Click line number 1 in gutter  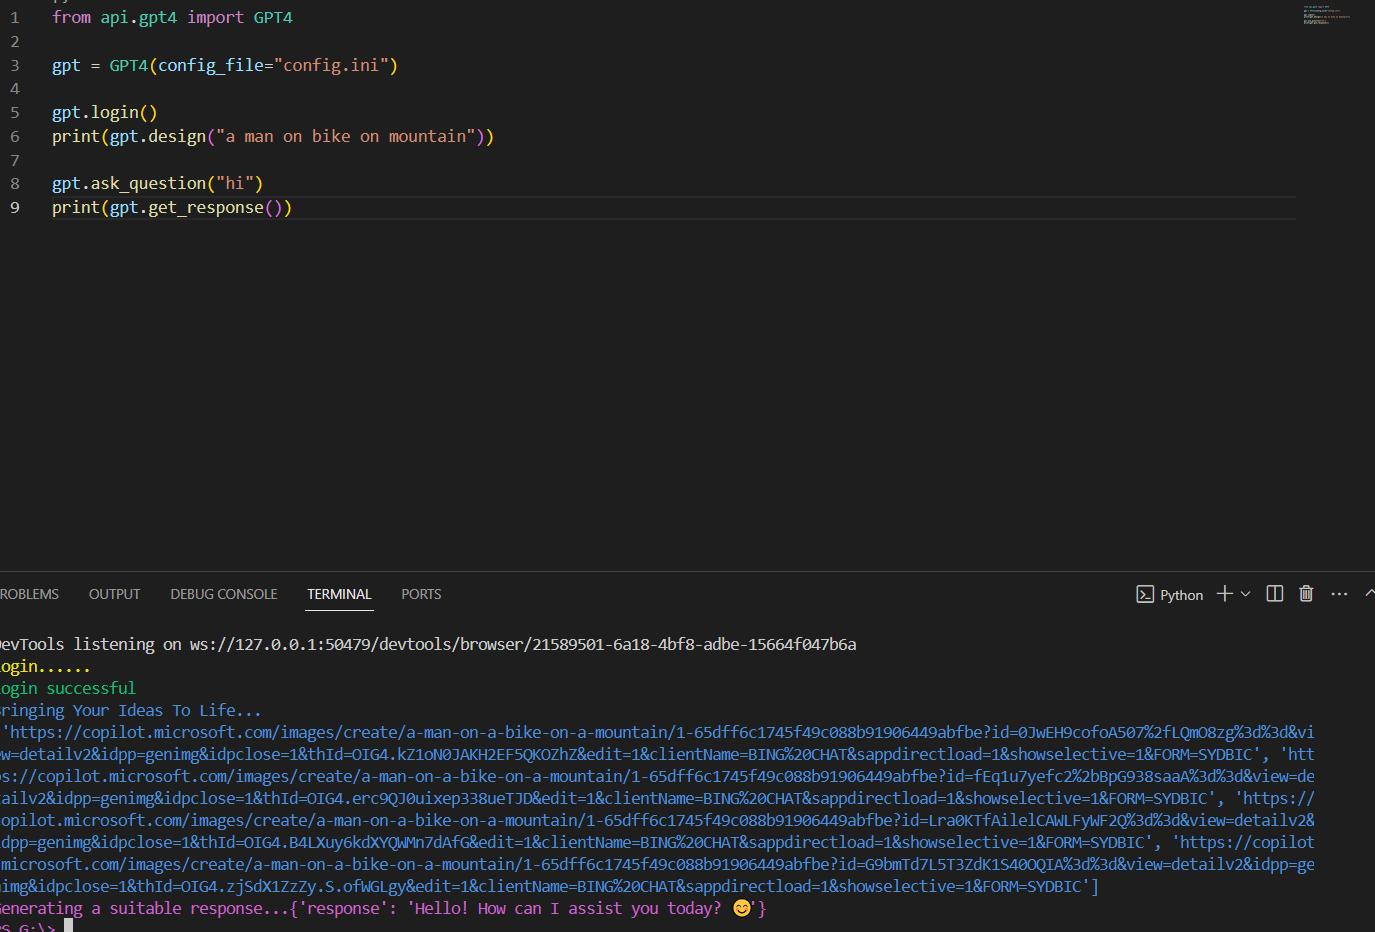coord(15,17)
